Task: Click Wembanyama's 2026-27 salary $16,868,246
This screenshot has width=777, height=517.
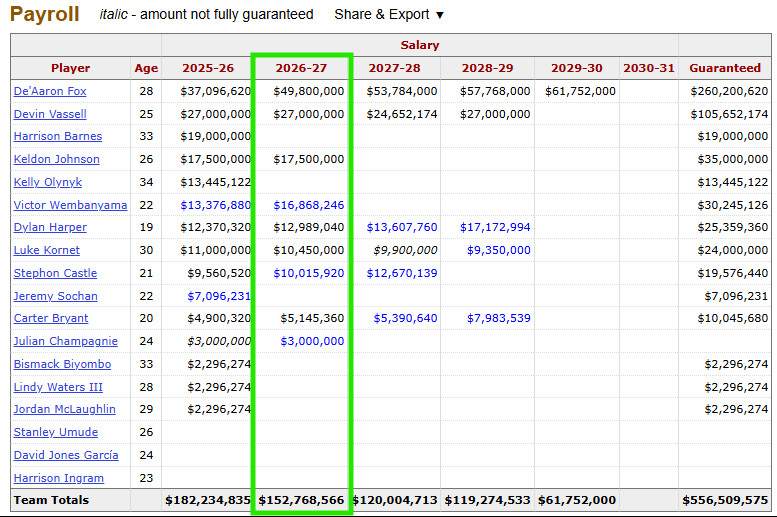Action: click(308, 205)
